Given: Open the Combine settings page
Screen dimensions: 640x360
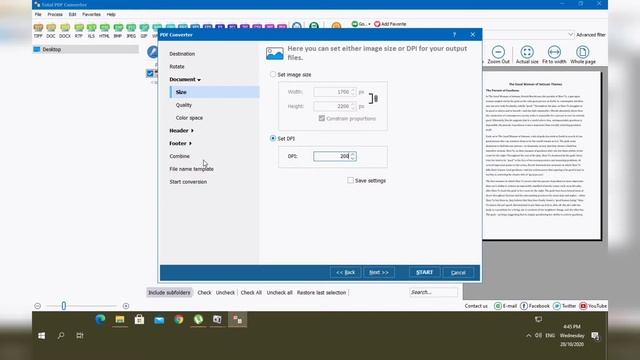Looking at the screenshot, I should coord(180,156).
